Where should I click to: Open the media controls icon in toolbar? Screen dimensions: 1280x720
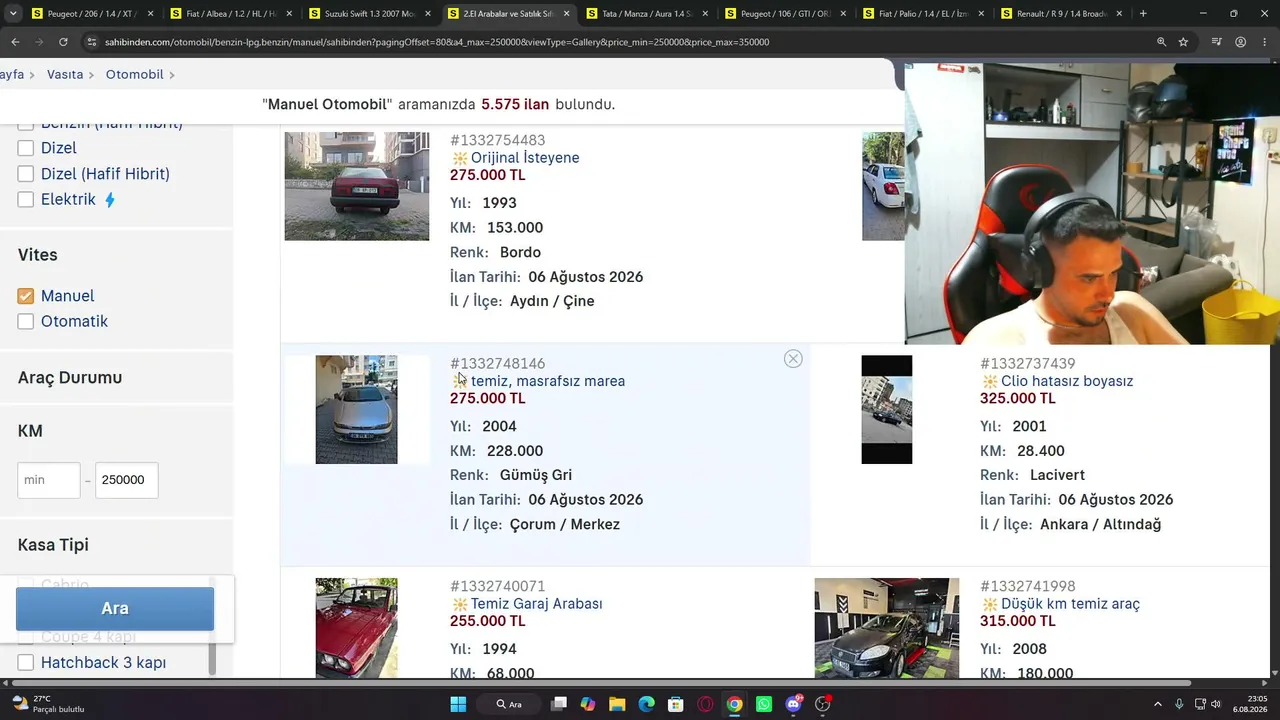1217,42
